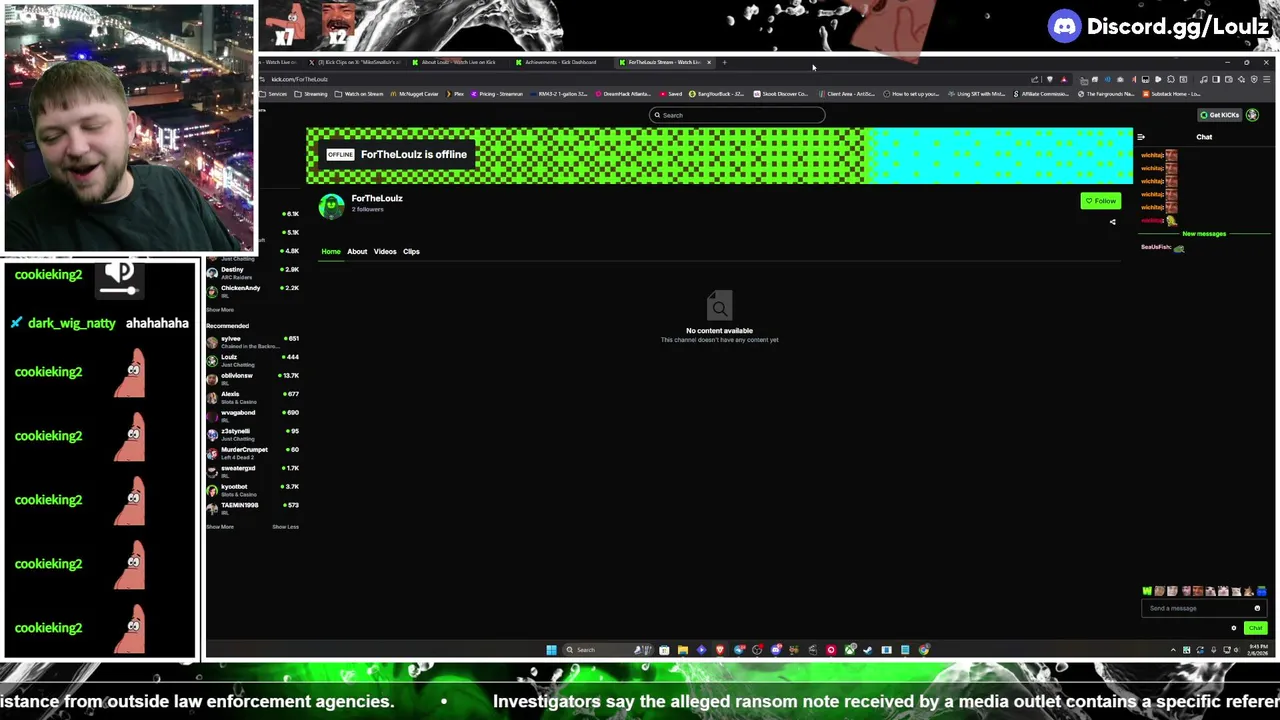Open File Explorer from taskbar
The height and width of the screenshot is (720, 1280).
682,650
